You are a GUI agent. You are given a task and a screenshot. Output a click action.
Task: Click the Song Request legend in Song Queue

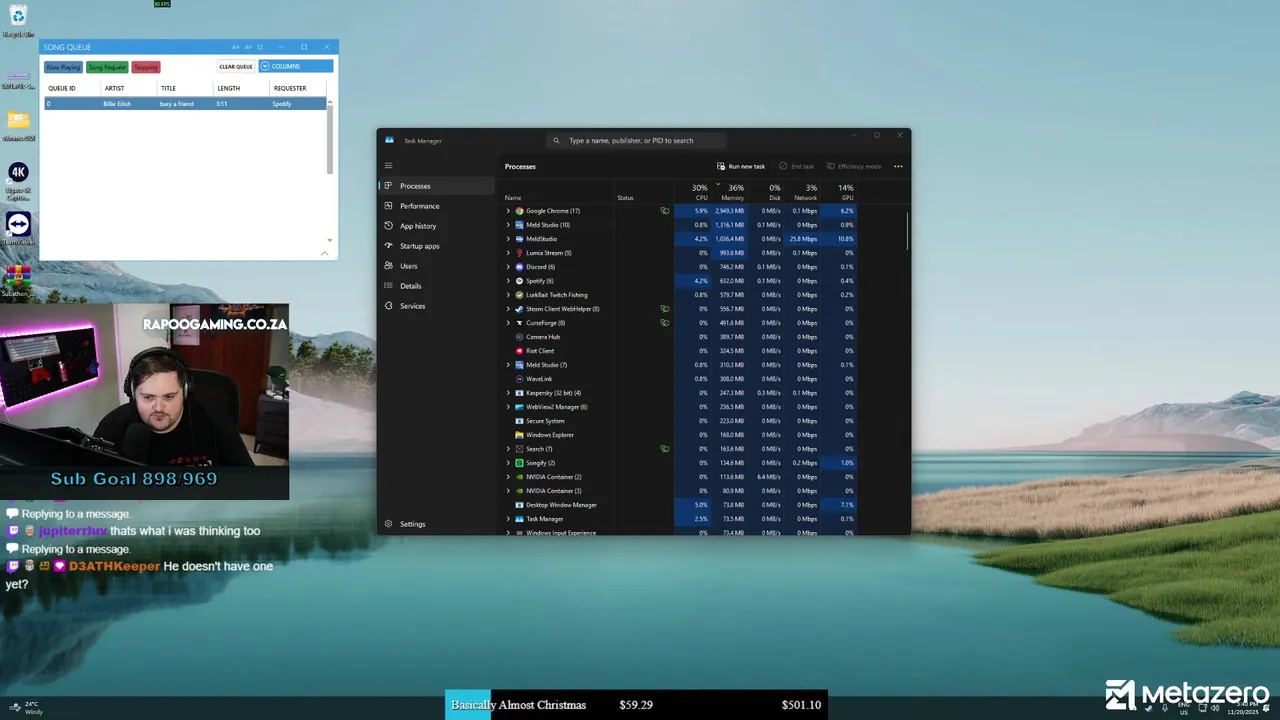pyautogui.click(x=107, y=67)
